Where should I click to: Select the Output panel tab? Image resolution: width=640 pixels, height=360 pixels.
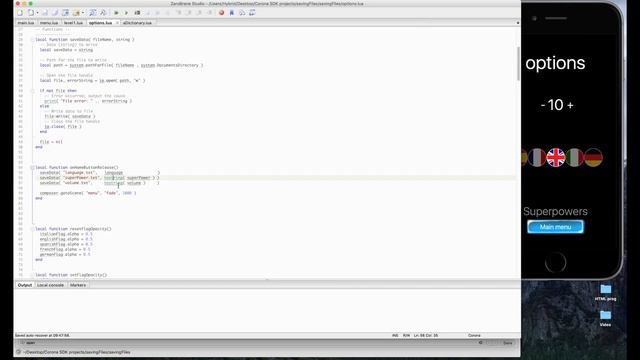pos(24,285)
